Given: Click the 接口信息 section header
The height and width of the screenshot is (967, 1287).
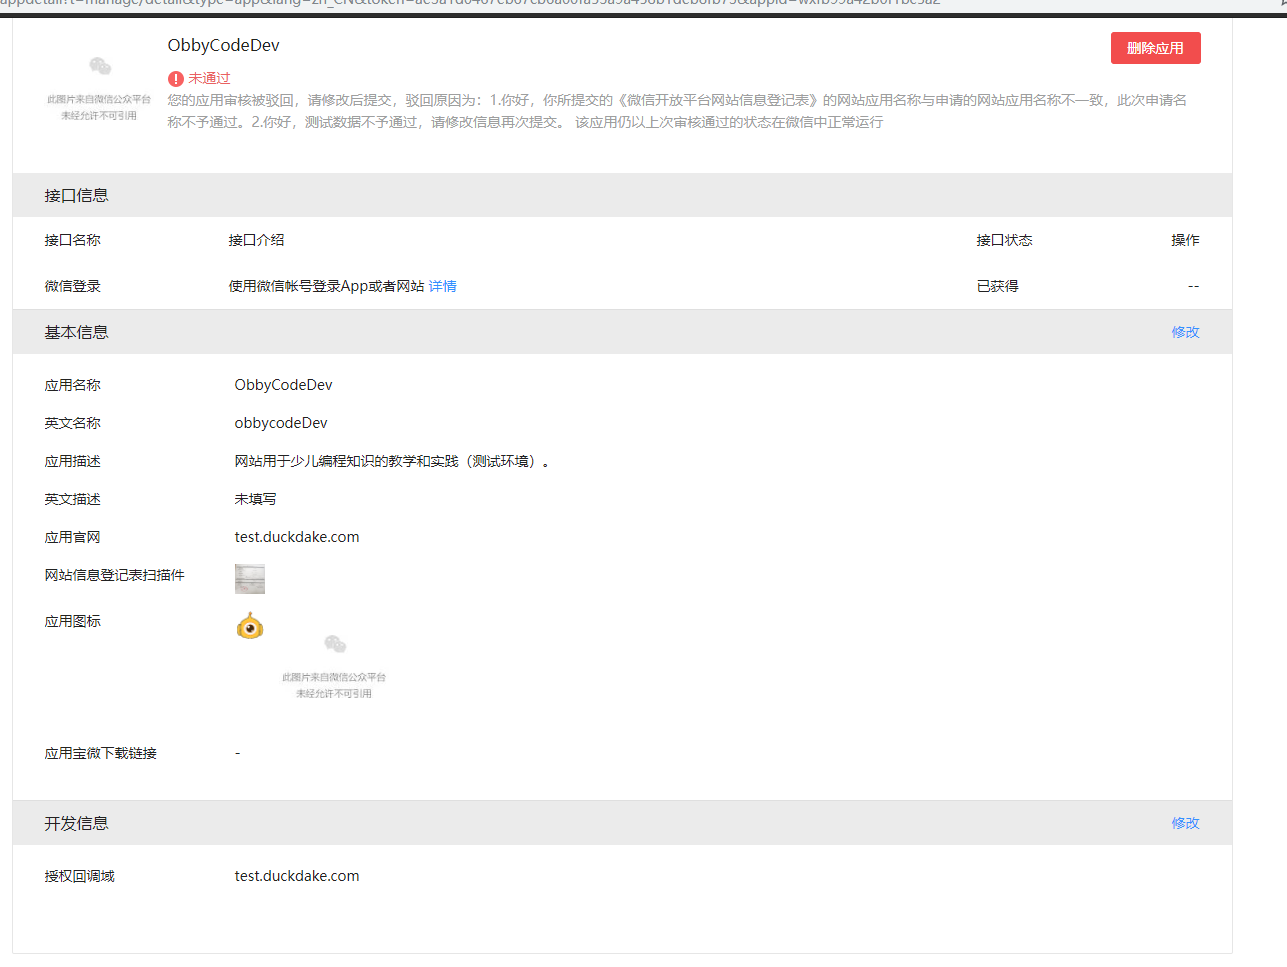Looking at the screenshot, I should [622, 195].
